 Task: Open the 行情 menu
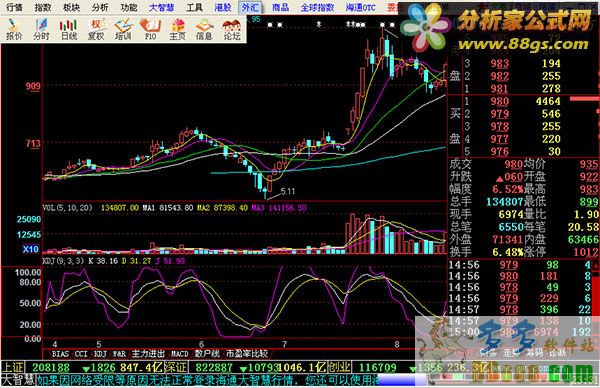pyautogui.click(x=14, y=7)
